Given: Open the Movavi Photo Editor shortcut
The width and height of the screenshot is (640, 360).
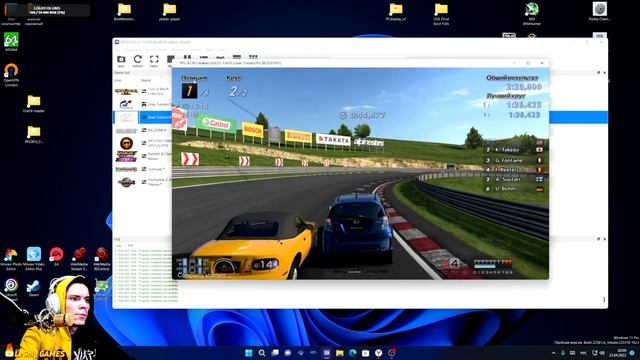Looking at the screenshot, I should pyautogui.click(x=11, y=258).
